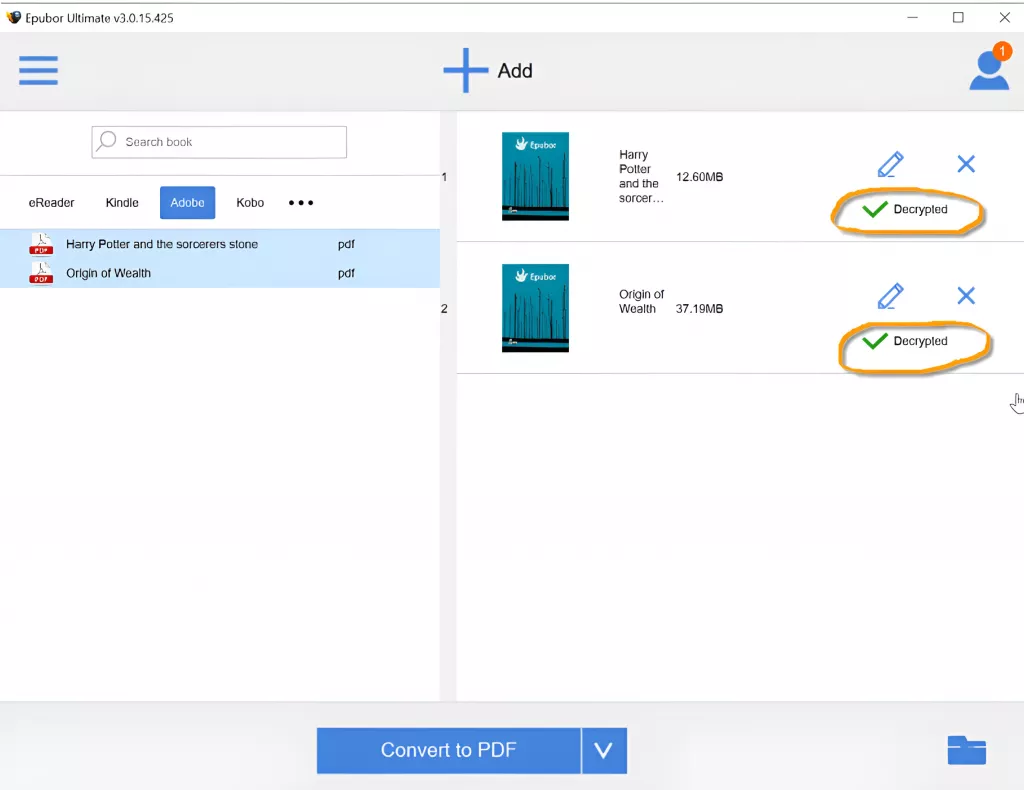Click green checkmark next to Harry Potter Decrypted

(x=874, y=209)
